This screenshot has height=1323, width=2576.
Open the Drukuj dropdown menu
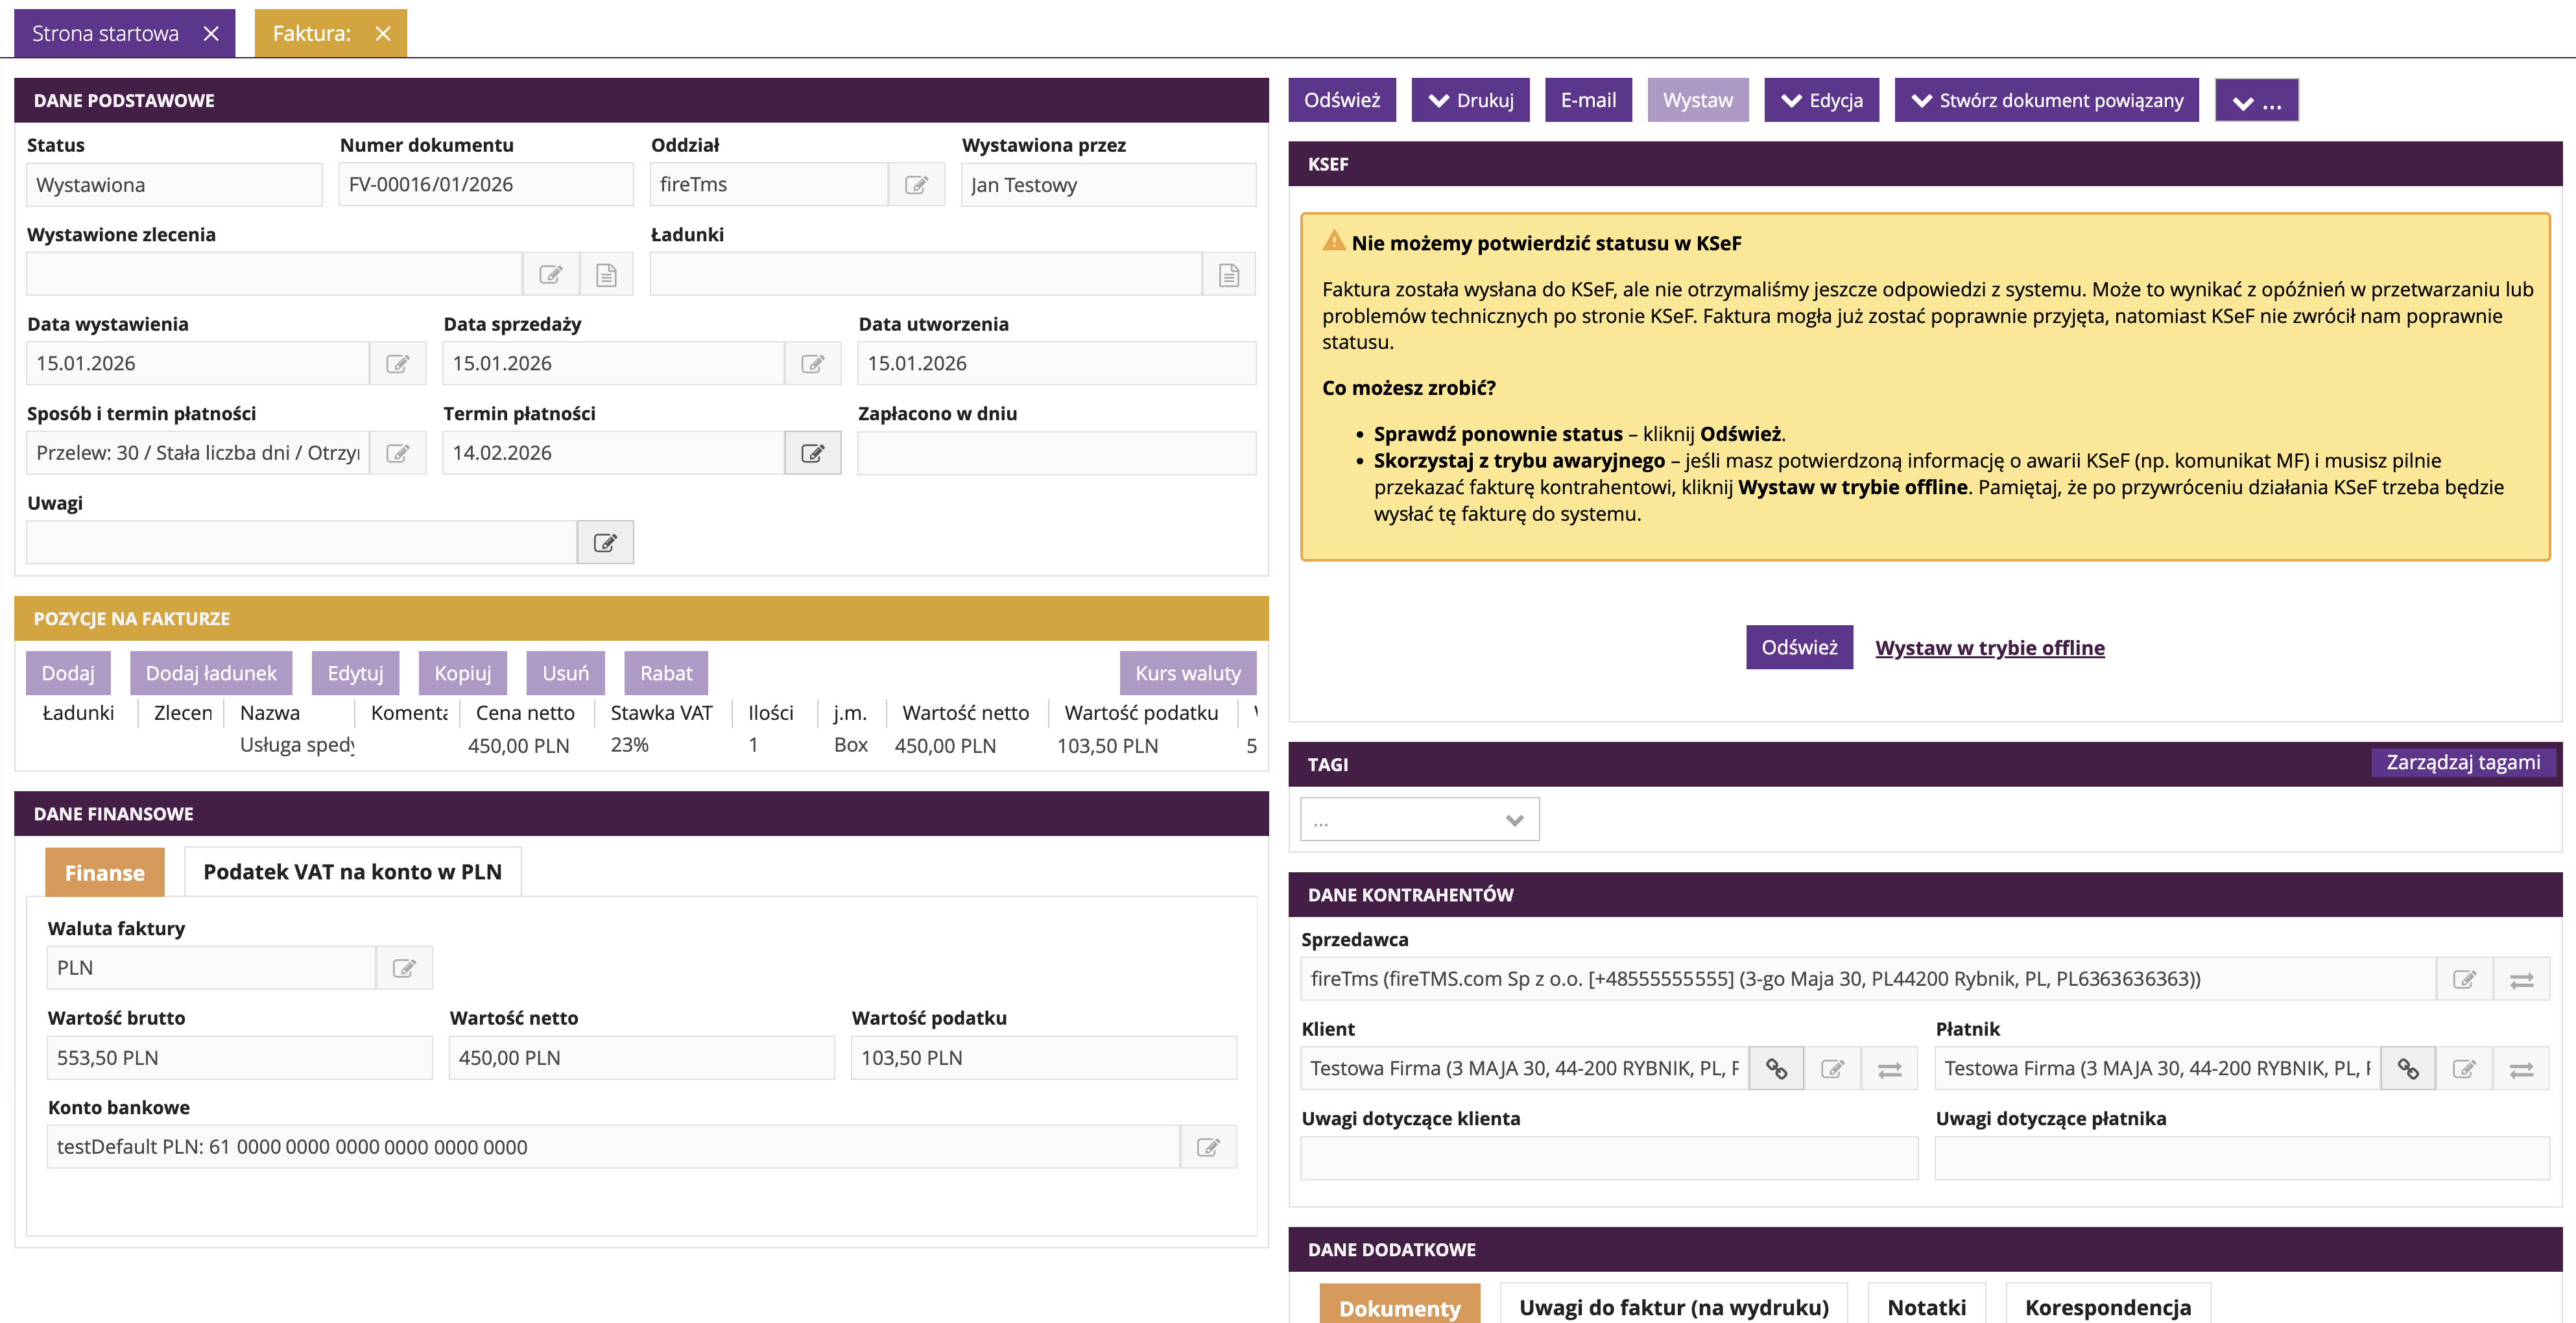point(1470,101)
